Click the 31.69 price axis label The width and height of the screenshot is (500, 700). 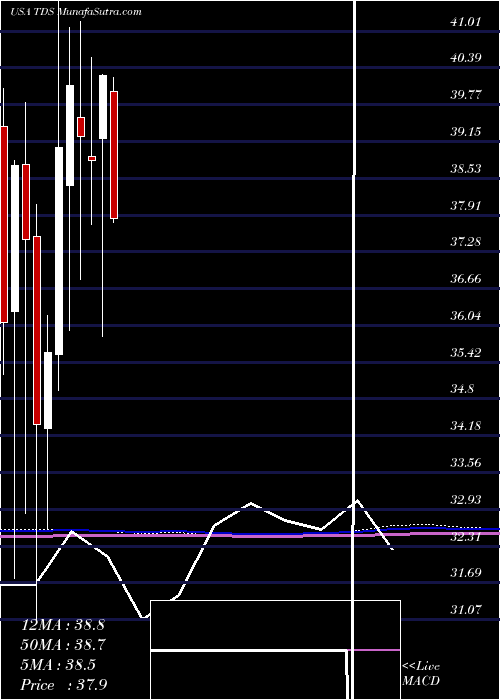466,572
